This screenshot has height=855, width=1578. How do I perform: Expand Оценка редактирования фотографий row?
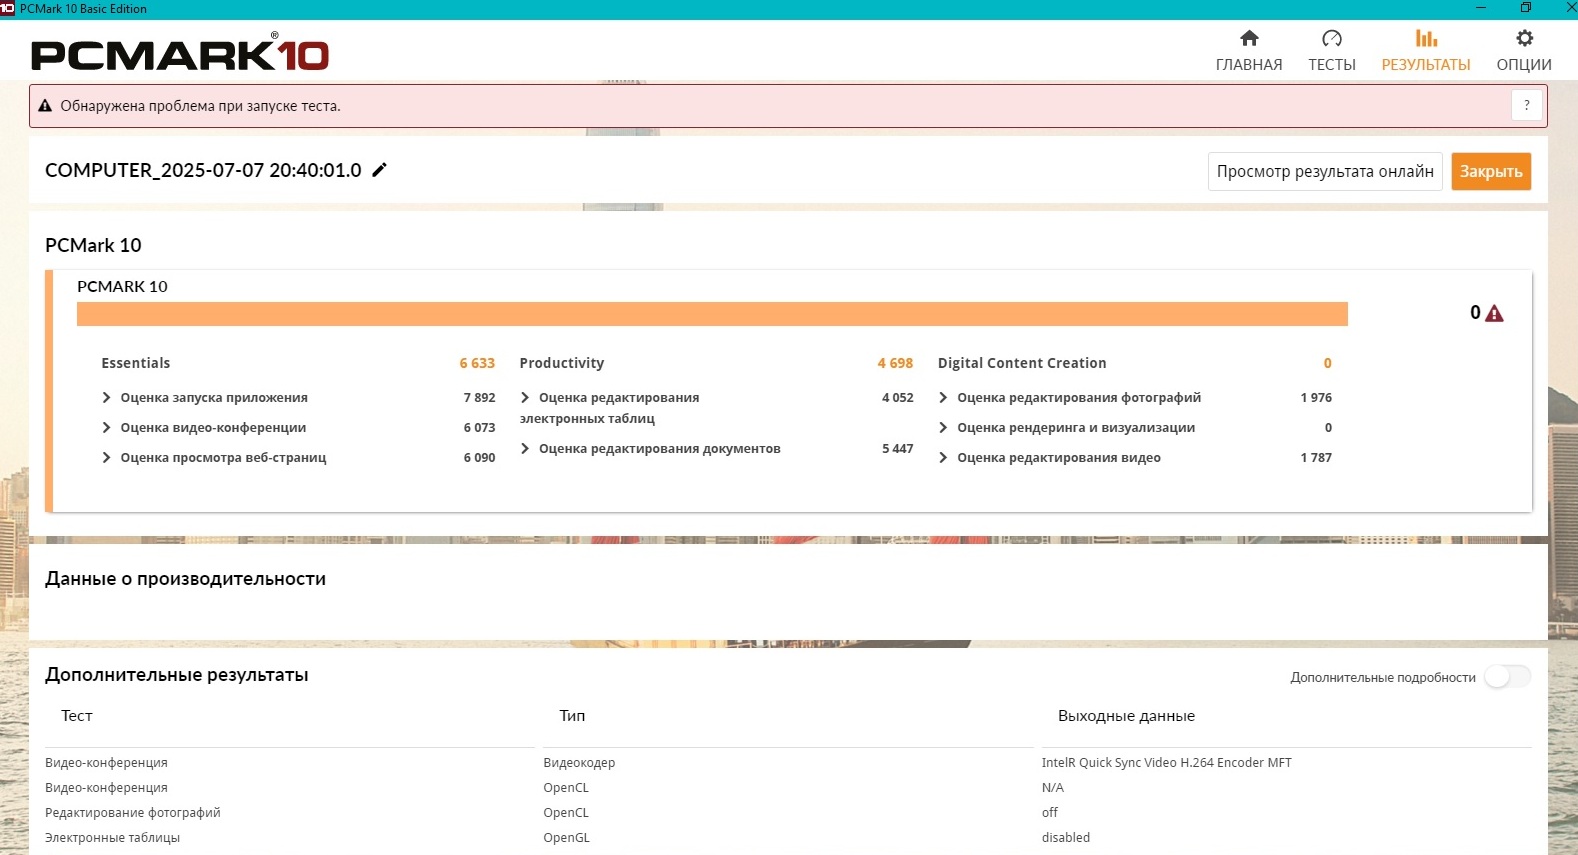(x=943, y=398)
